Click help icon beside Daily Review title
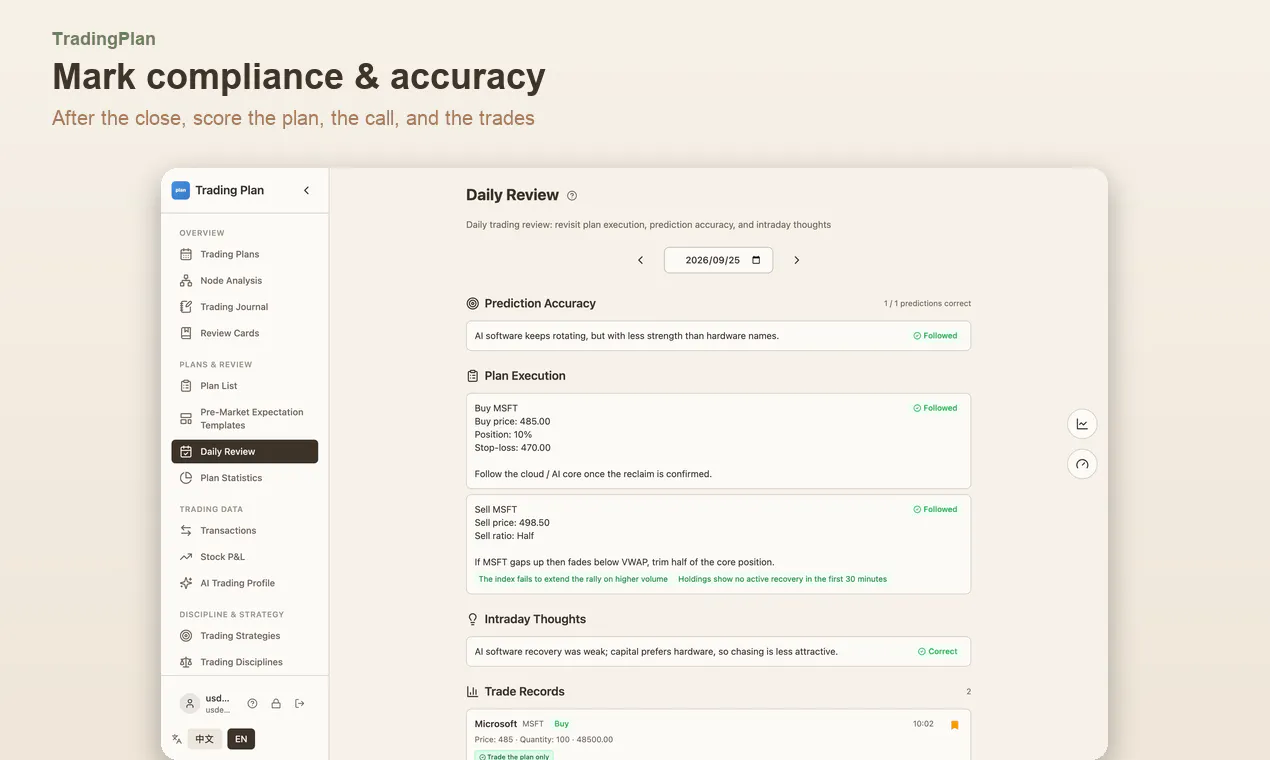 pos(572,196)
